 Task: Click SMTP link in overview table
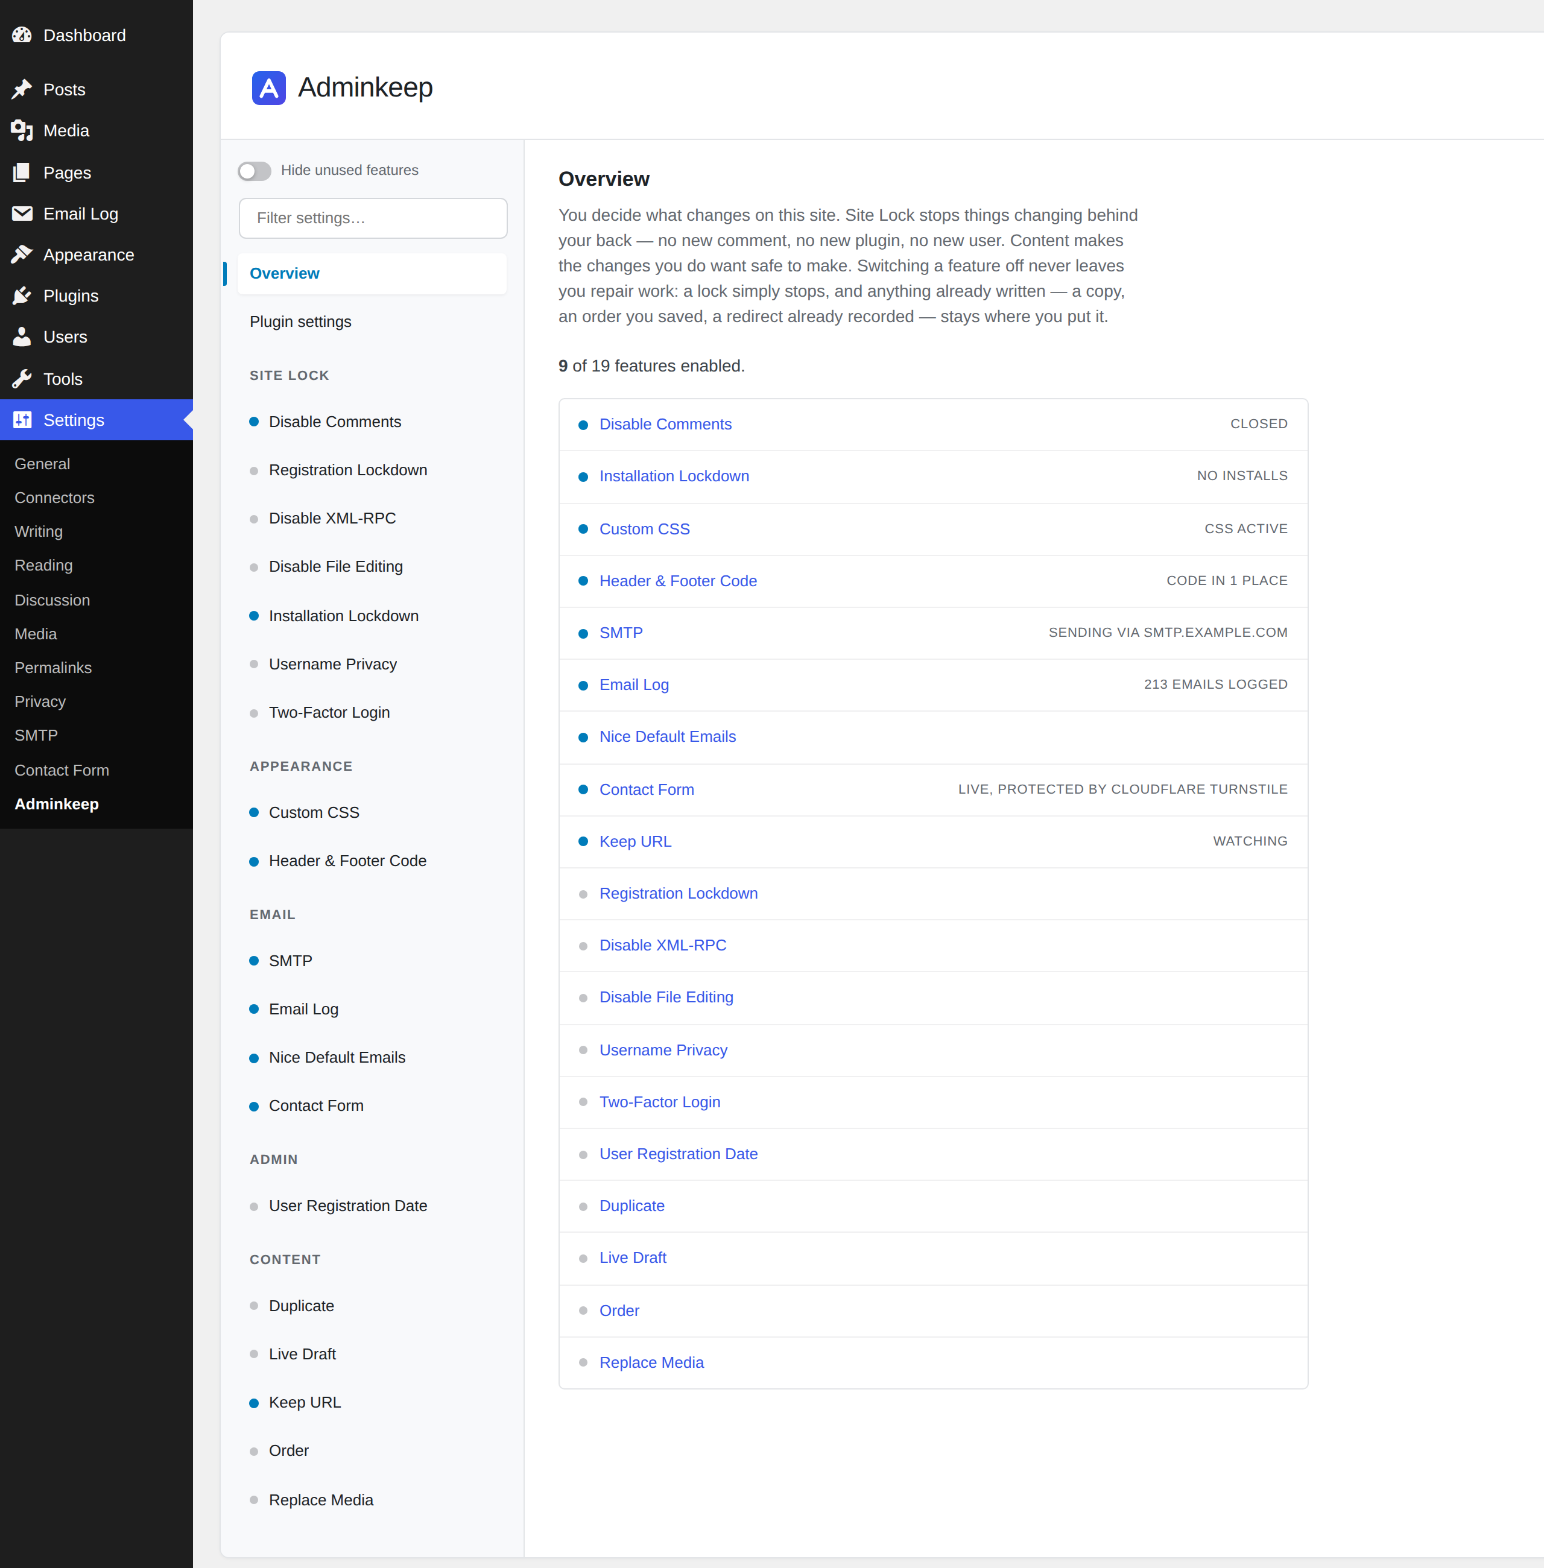[x=621, y=633]
